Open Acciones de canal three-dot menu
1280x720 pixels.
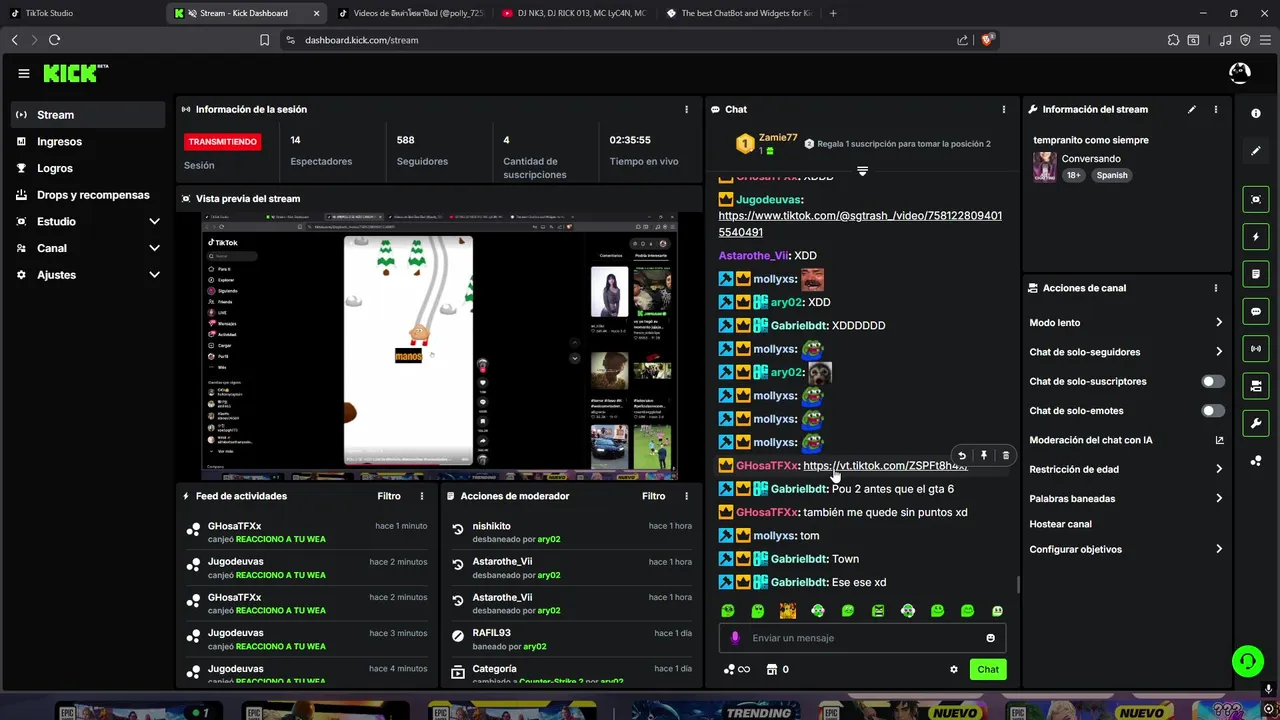(x=1216, y=288)
